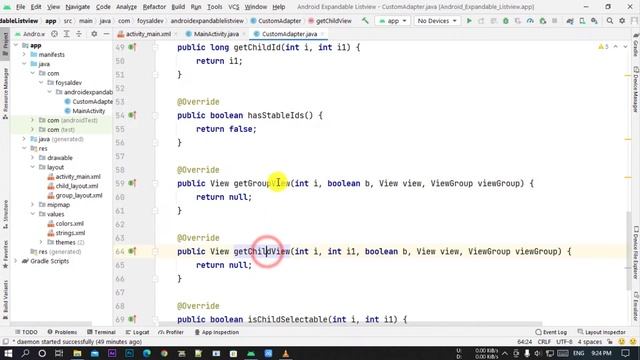Open the Device Manager toolbar icon

tap(582, 21)
